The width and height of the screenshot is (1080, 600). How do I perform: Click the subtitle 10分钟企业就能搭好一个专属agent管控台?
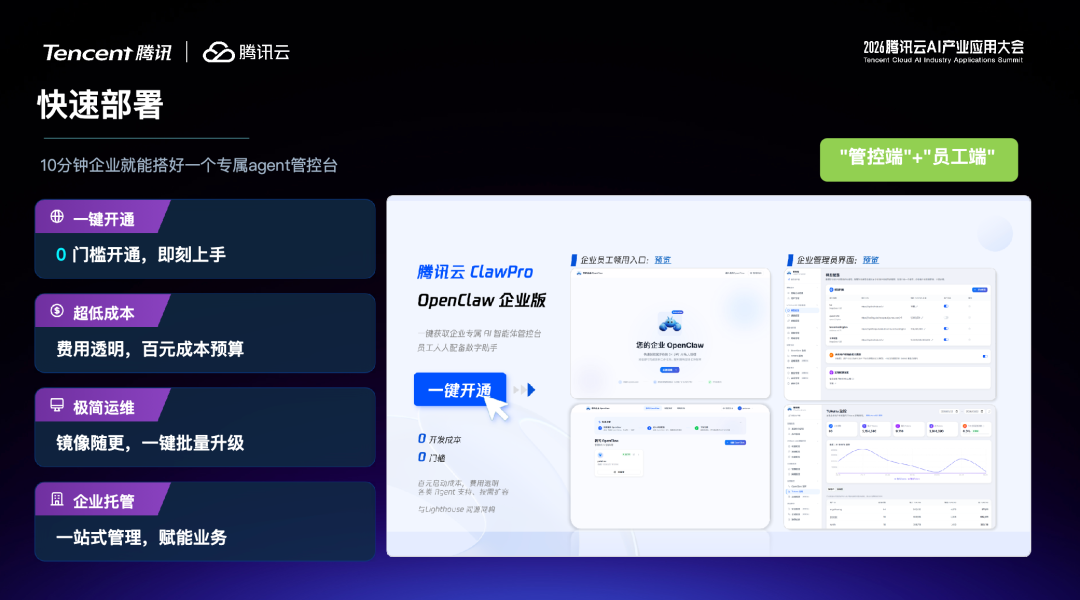pos(189,165)
